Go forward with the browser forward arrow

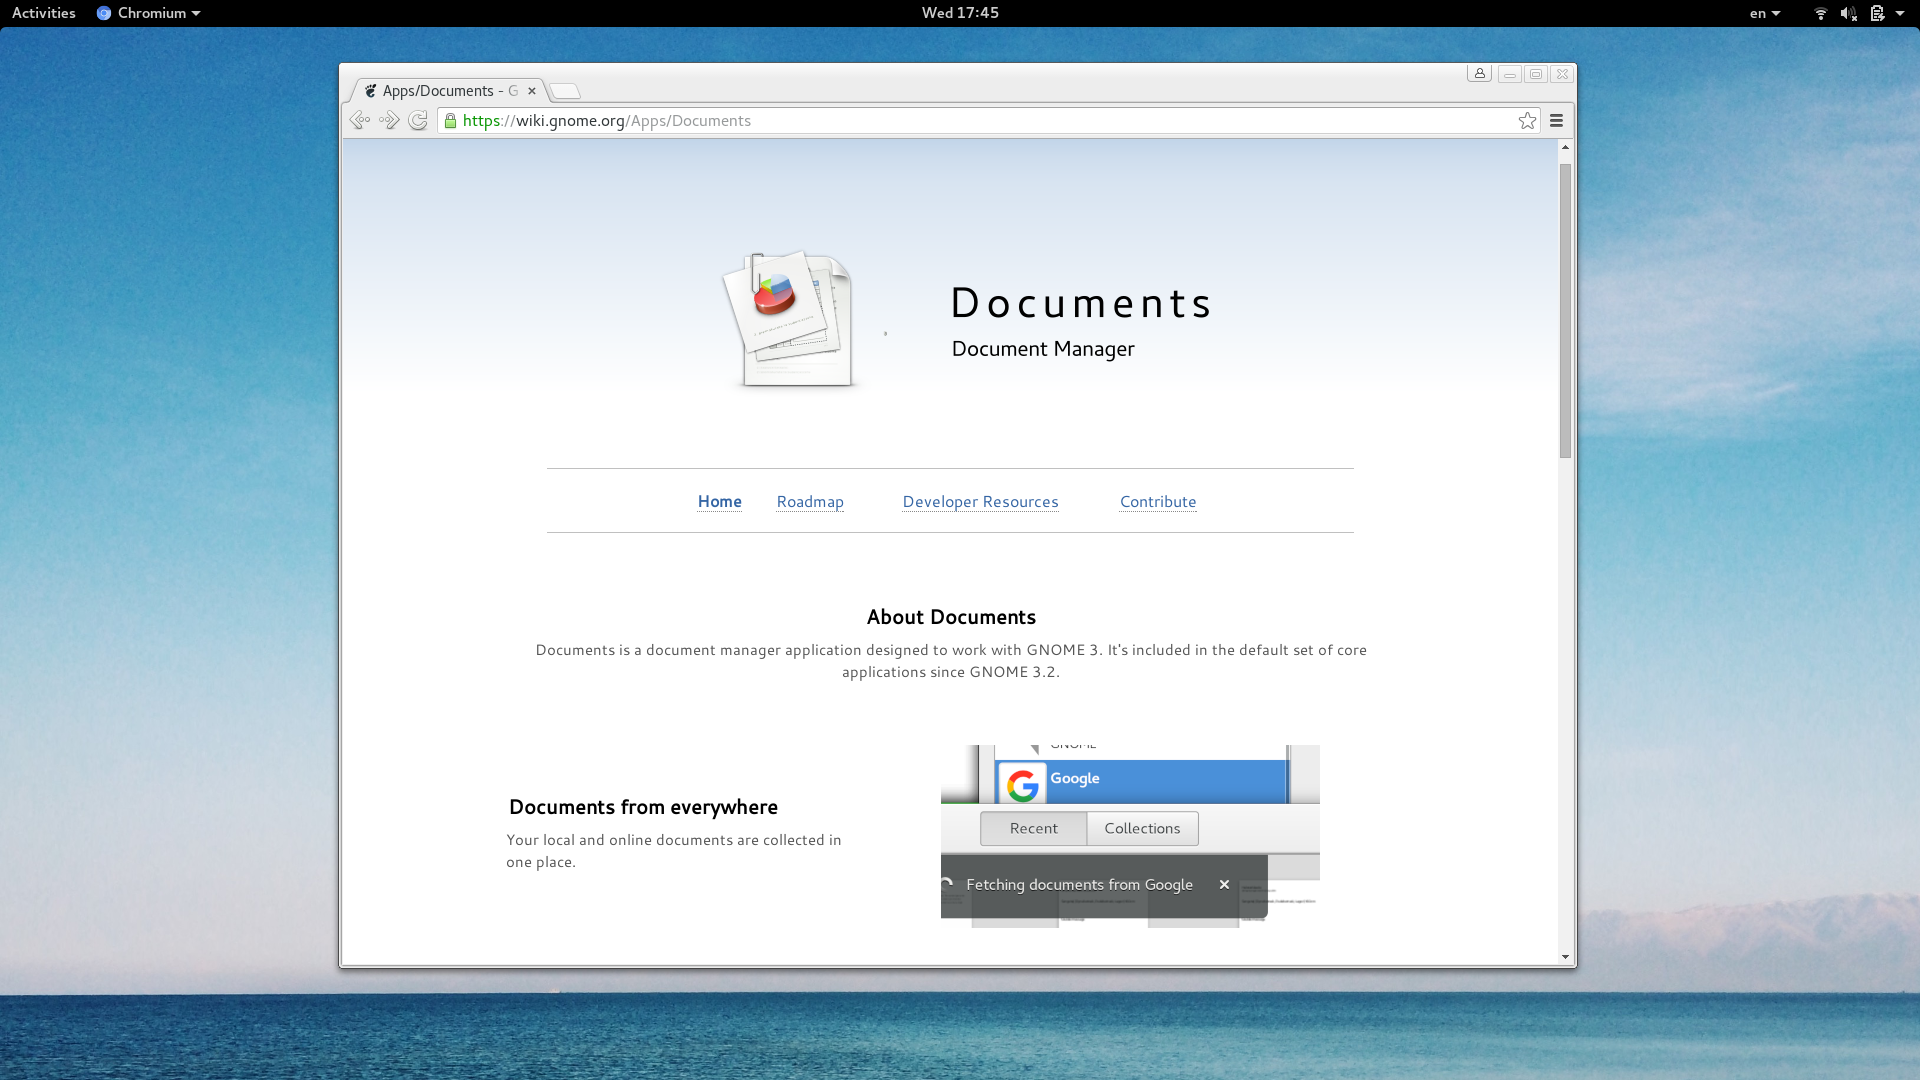[x=389, y=121]
